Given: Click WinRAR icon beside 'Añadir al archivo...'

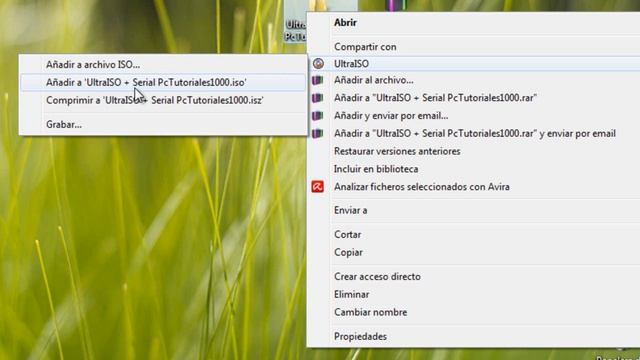Looking at the screenshot, I should pyautogui.click(x=318, y=80).
